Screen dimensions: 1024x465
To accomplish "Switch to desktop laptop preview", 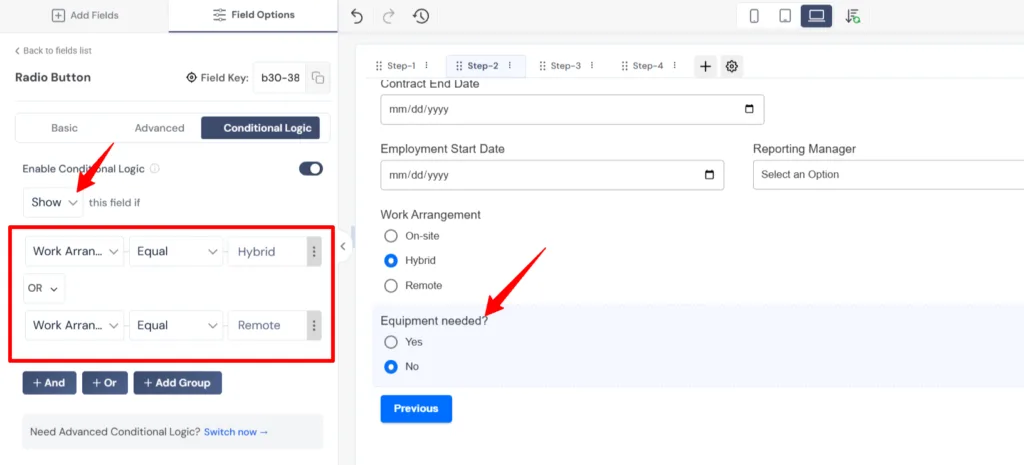I will pos(816,16).
